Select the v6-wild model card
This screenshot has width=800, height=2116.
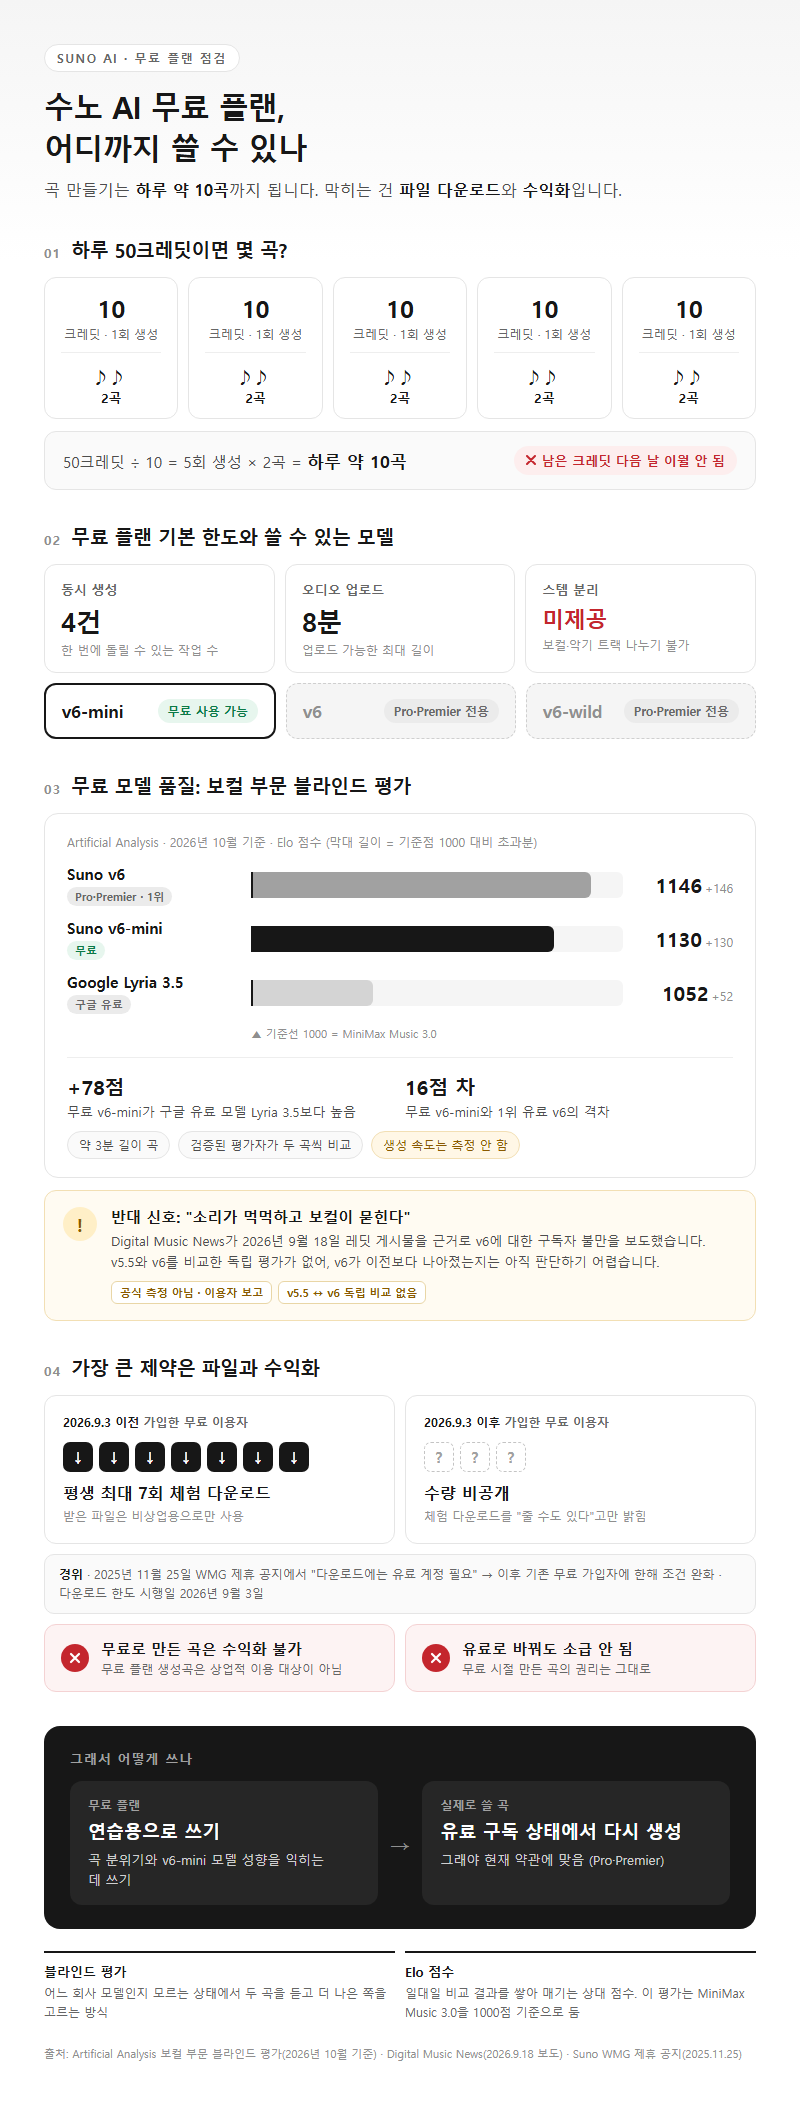coord(641,711)
